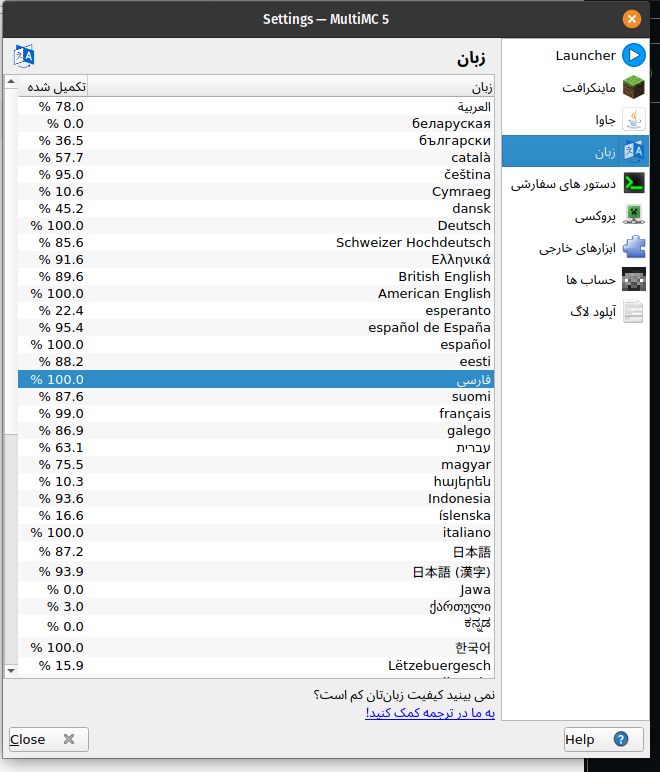Open the پروکسی settings page

[x=575, y=215]
